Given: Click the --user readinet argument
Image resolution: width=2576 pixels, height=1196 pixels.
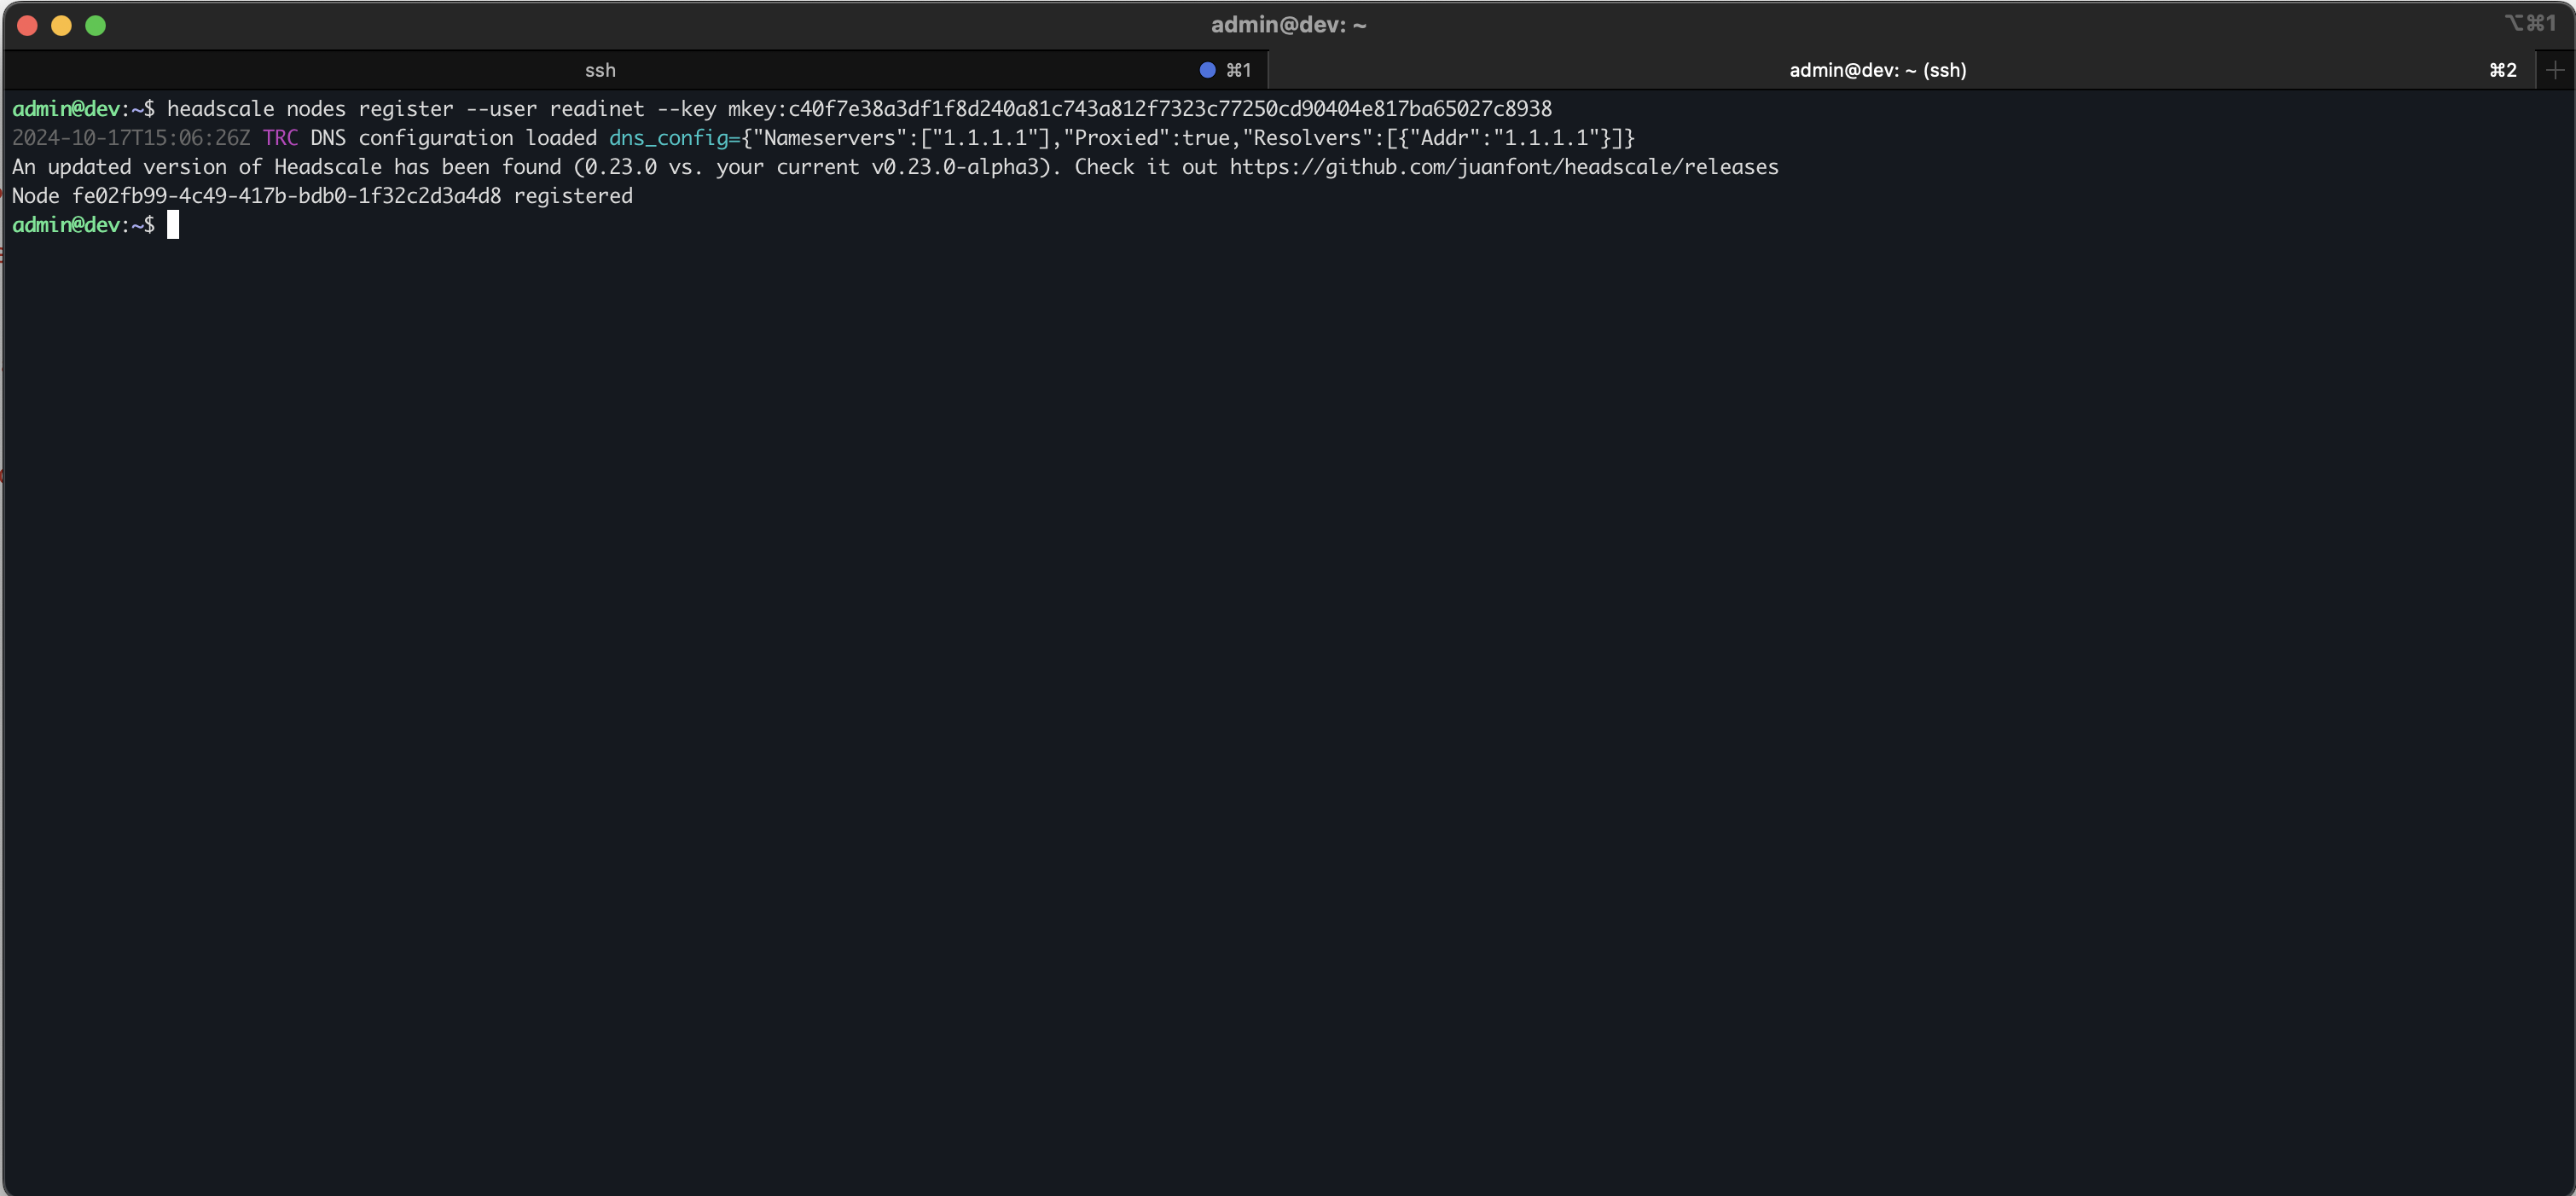Looking at the screenshot, I should point(555,109).
